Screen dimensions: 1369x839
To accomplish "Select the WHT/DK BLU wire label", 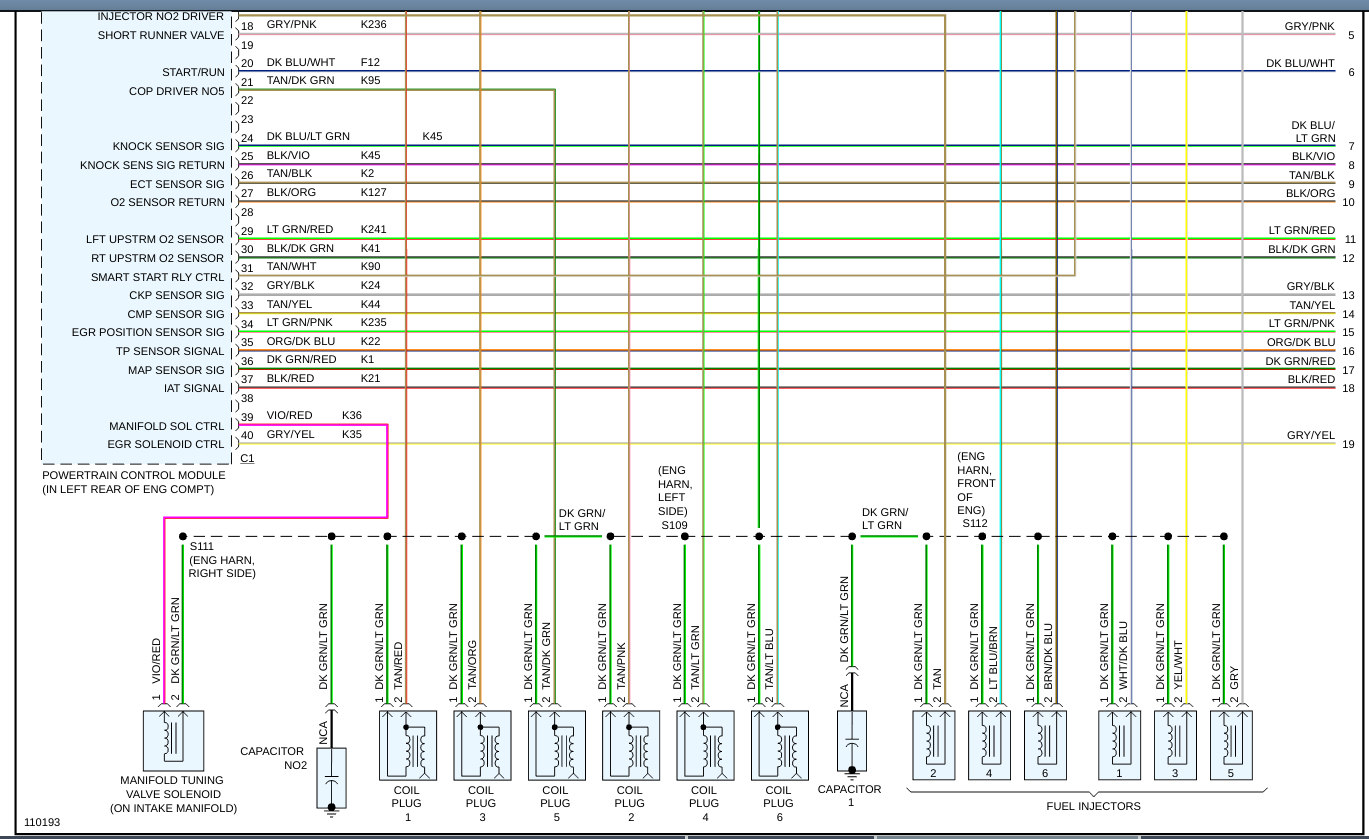I will 1124,657.
